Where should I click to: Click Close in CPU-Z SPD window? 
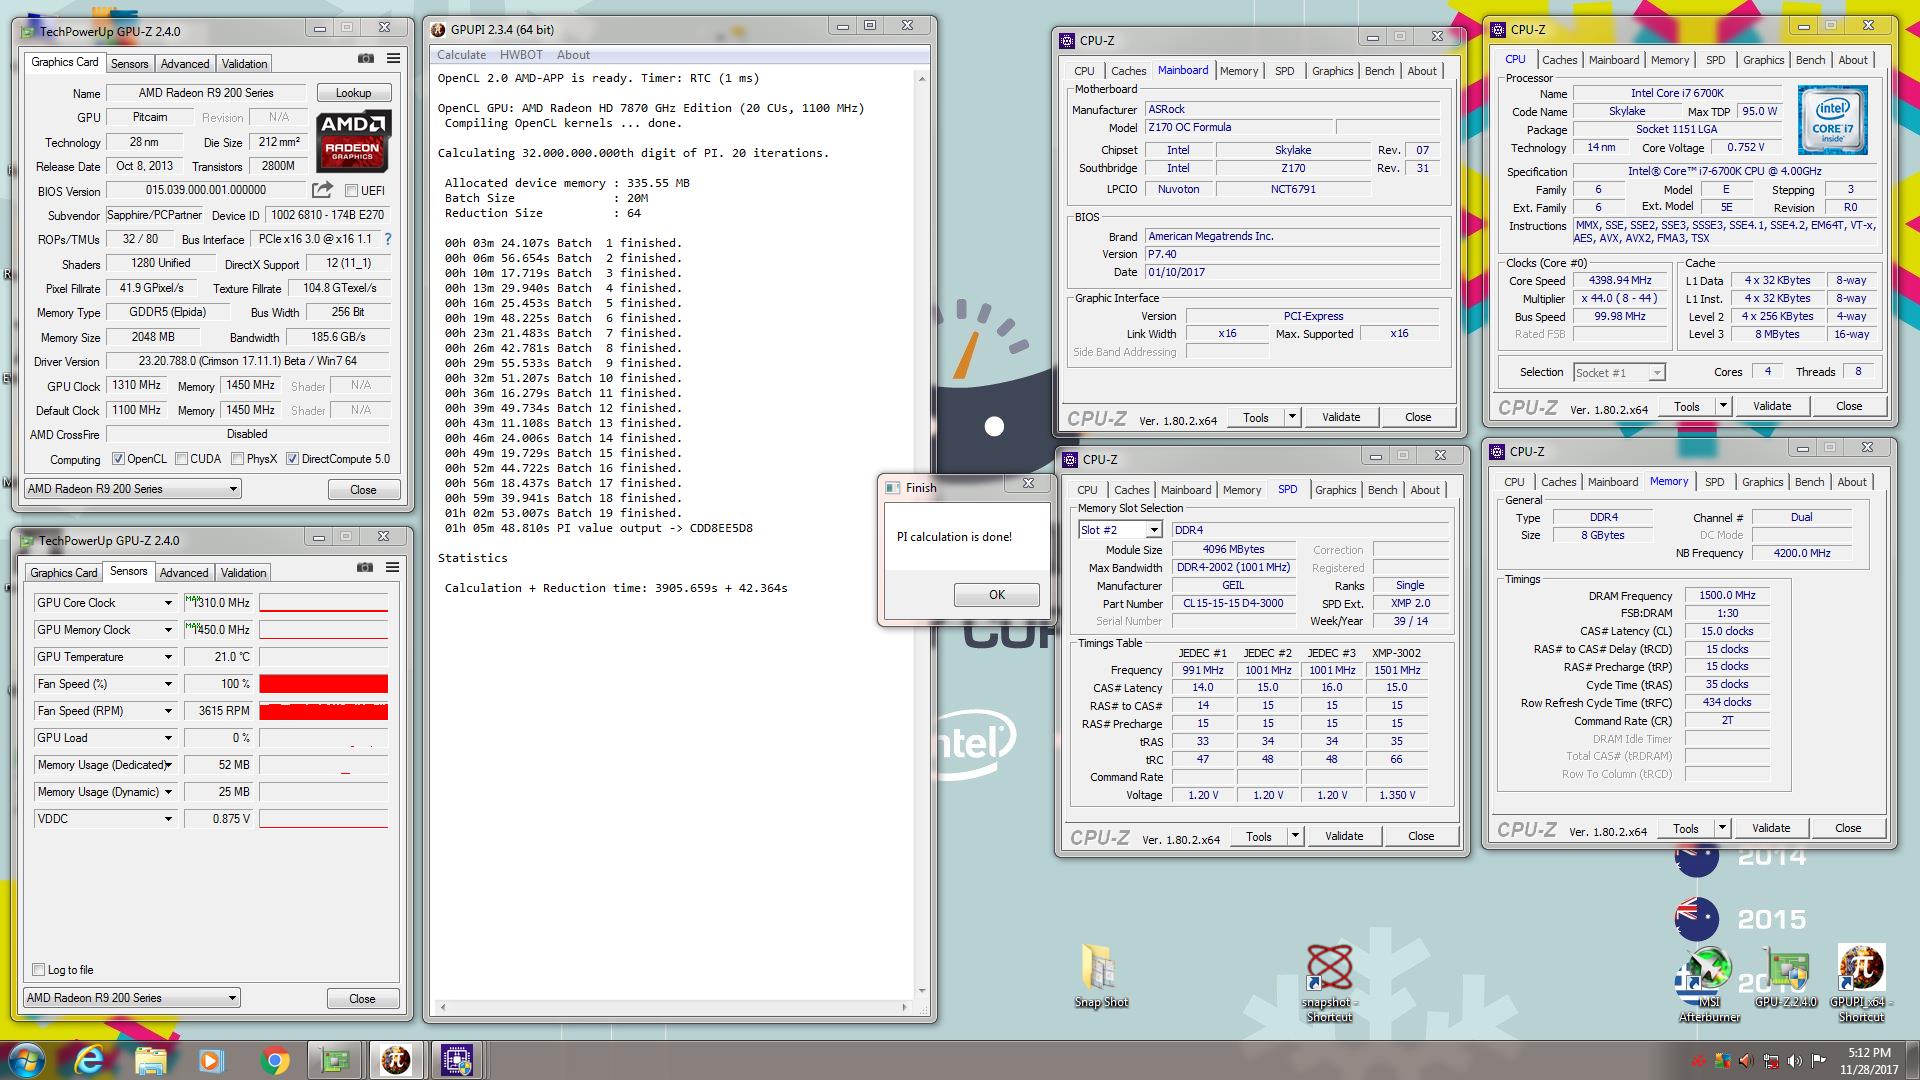point(1420,836)
